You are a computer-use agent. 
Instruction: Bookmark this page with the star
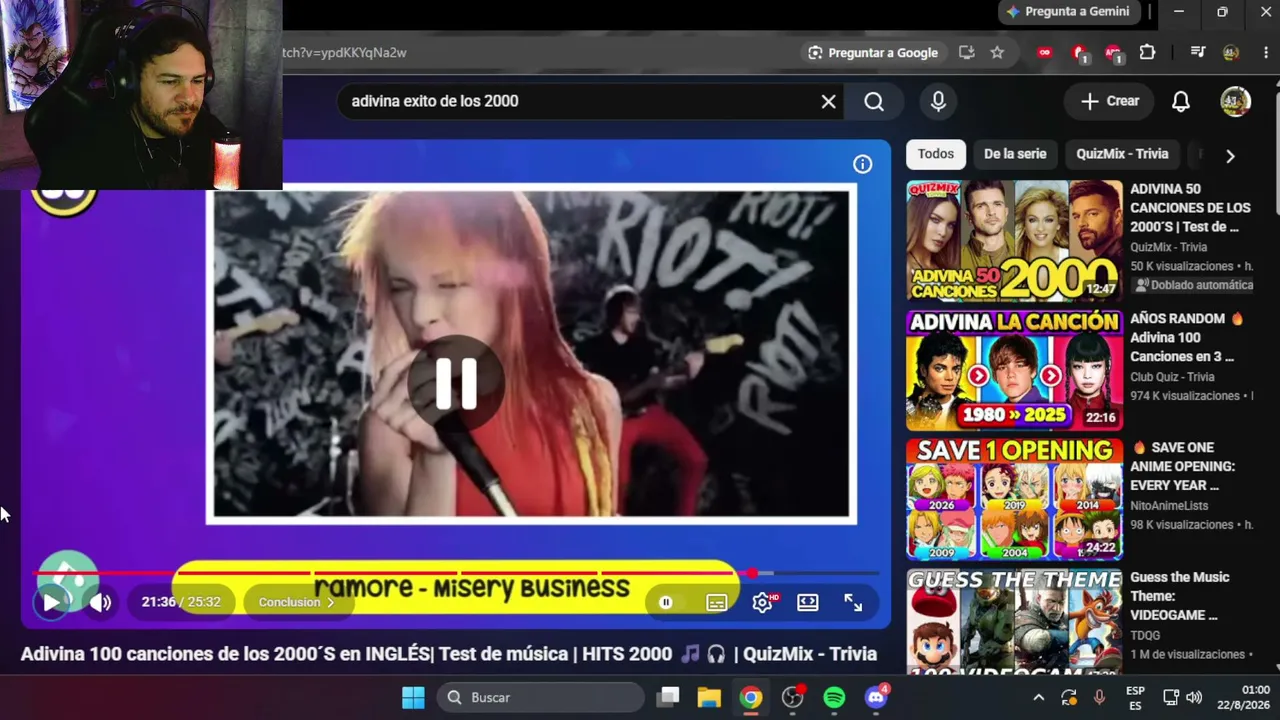(x=997, y=53)
